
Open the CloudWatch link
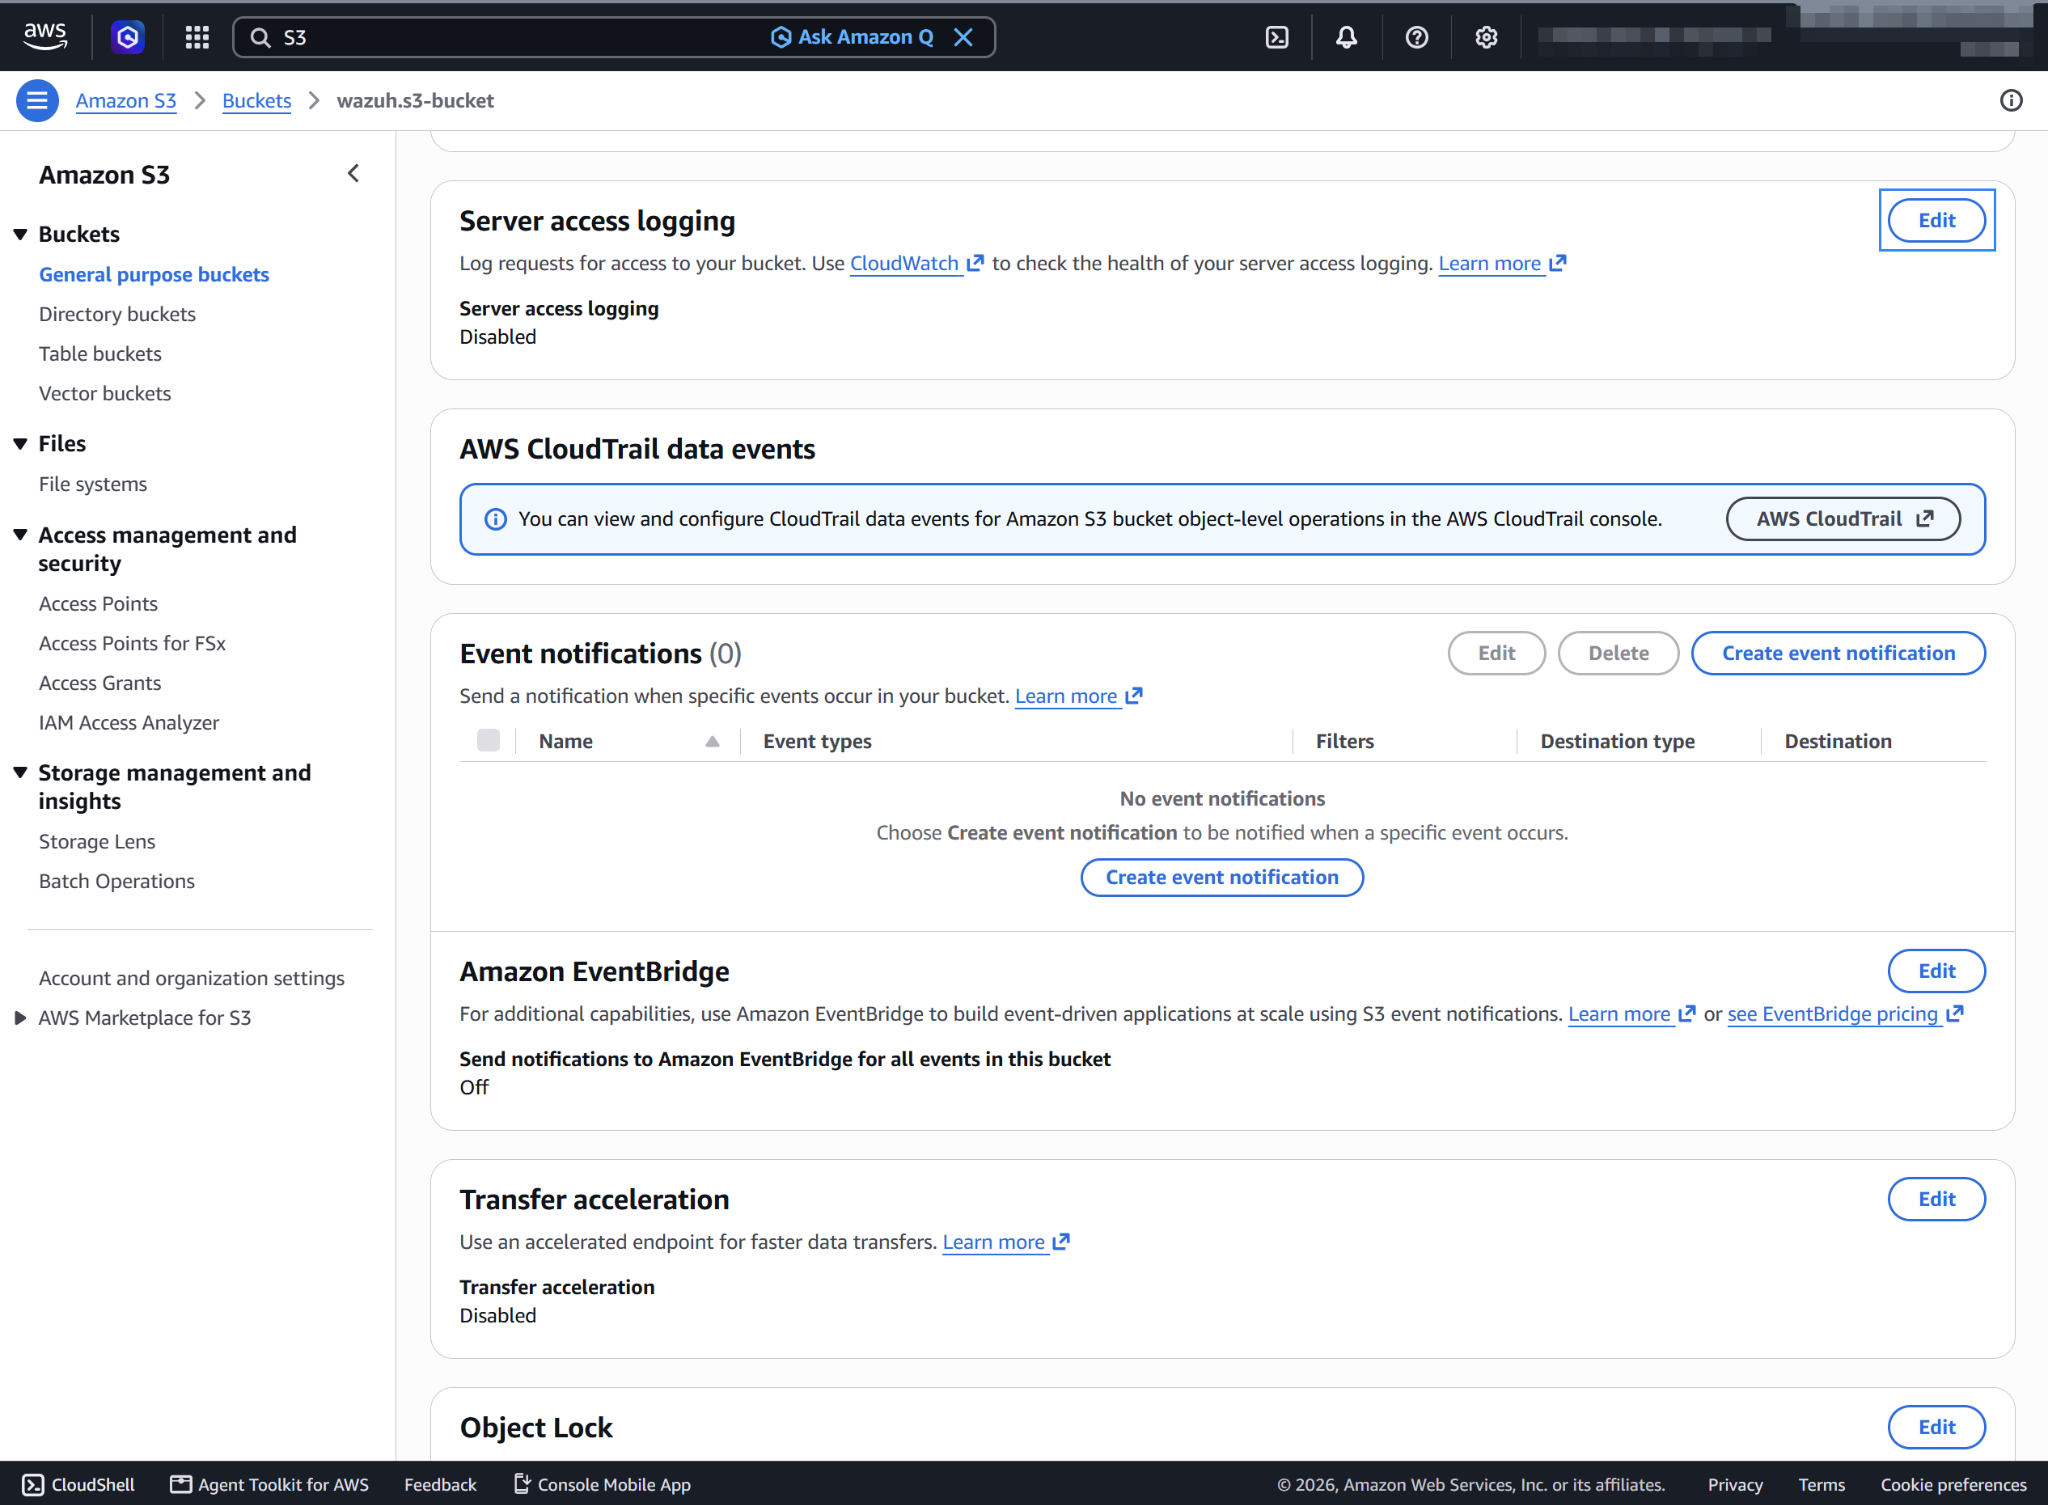(x=916, y=263)
